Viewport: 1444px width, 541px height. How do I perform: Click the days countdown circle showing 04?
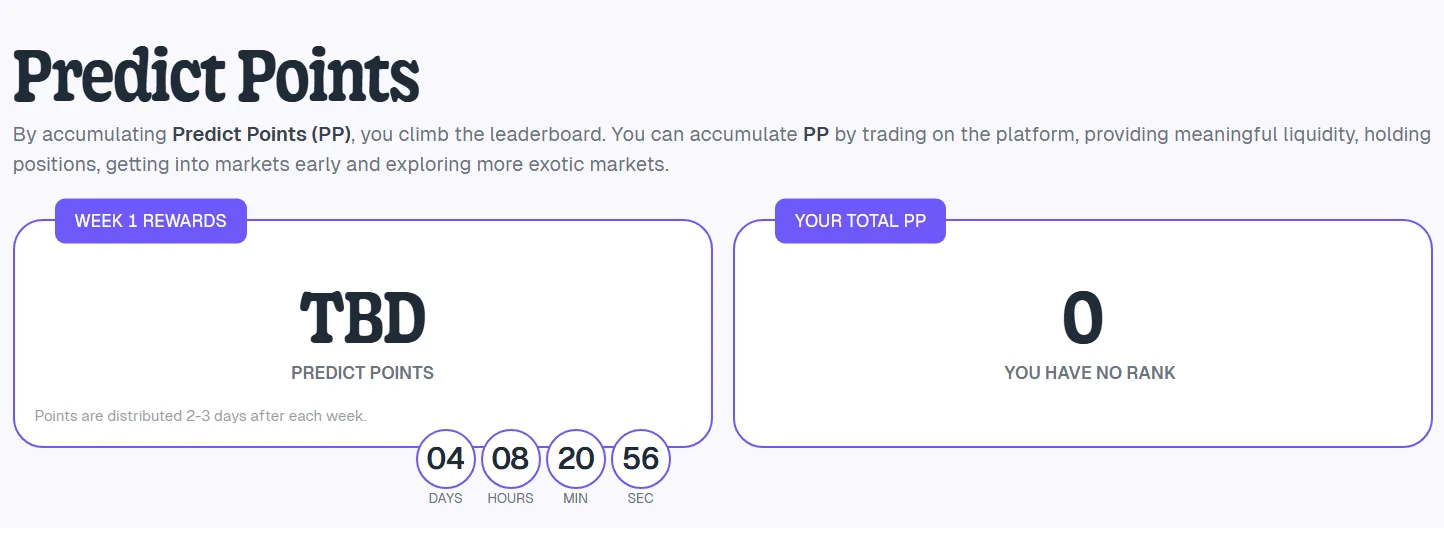[446, 459]
